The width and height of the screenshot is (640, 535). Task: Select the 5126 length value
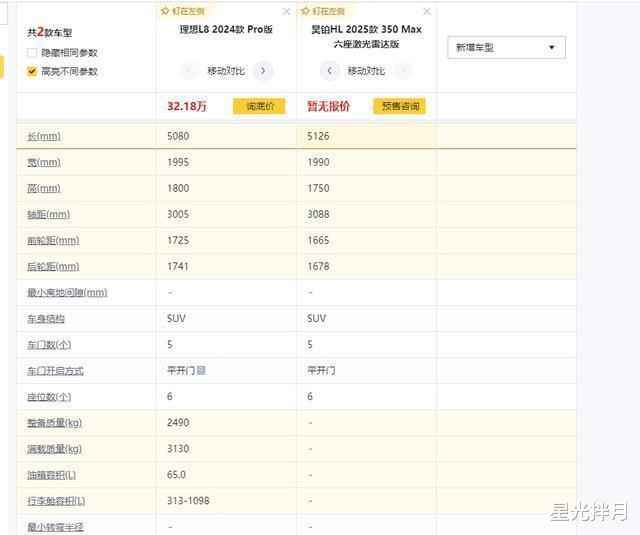coord(318,136)
